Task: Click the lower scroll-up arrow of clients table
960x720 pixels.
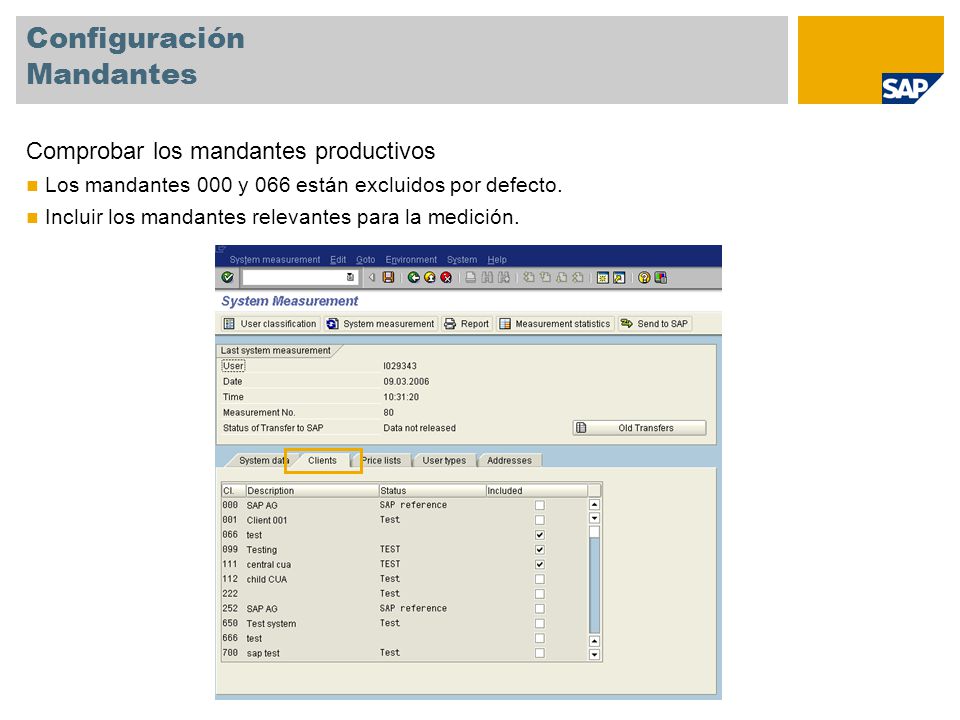Action: click(594, 641)
